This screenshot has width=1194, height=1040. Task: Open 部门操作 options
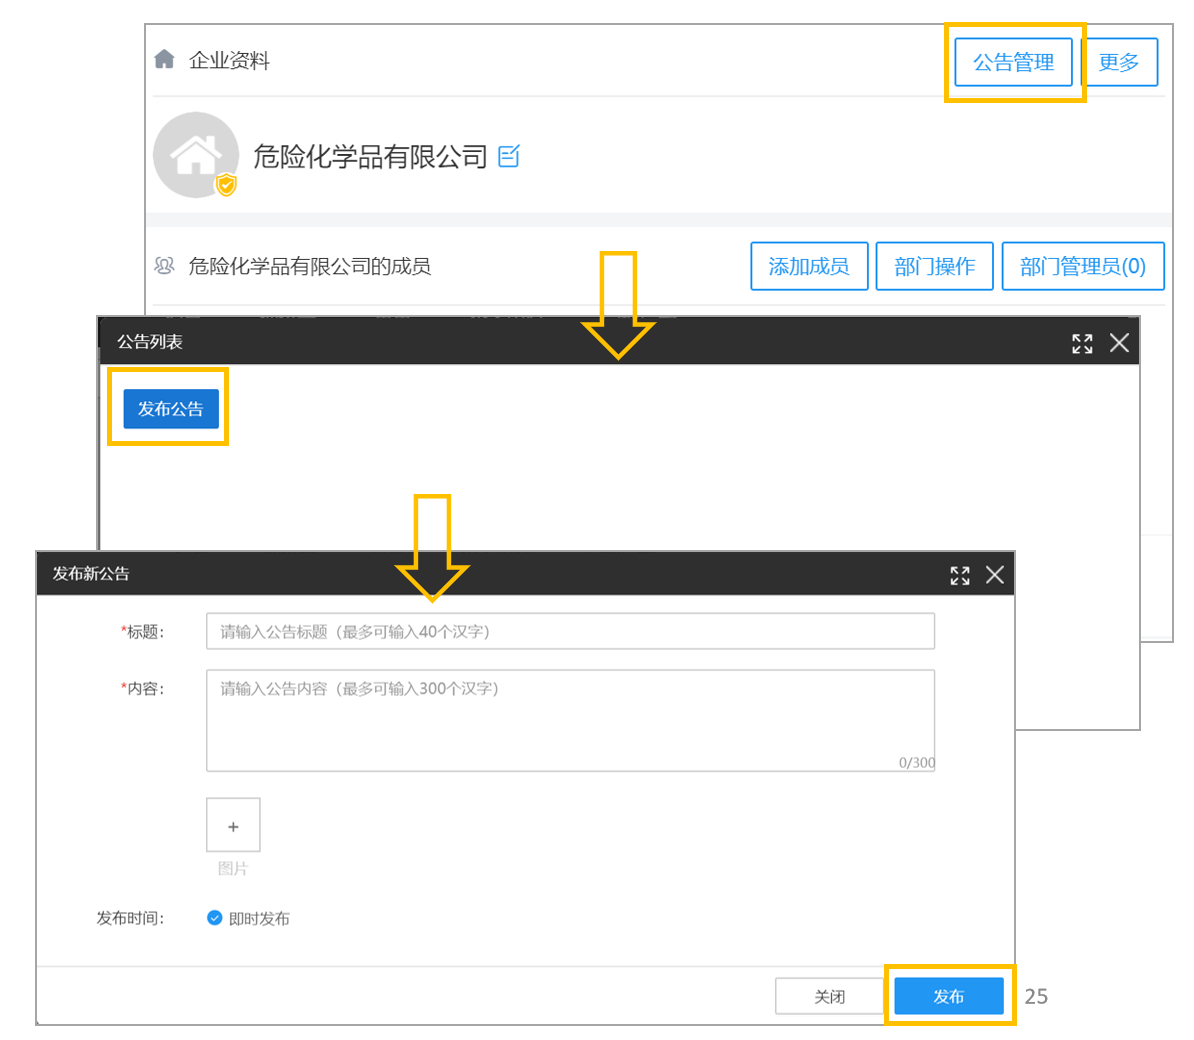pos(934,266)
